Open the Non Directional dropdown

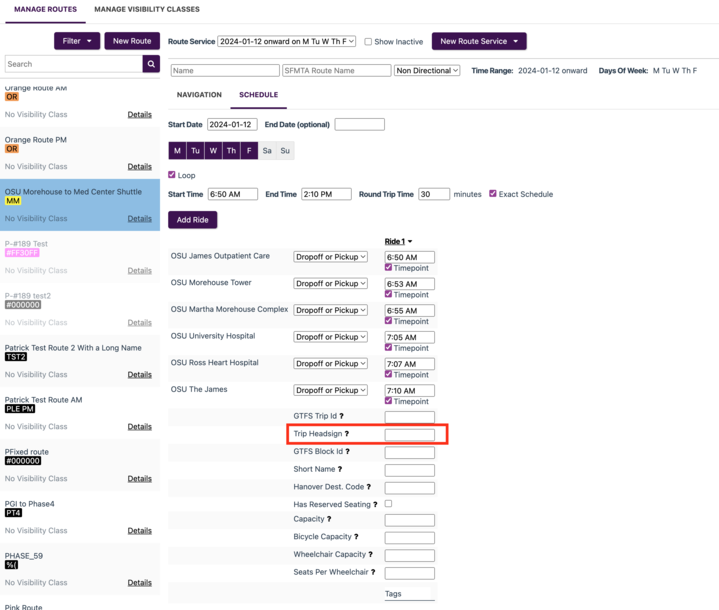coord(427,71)
